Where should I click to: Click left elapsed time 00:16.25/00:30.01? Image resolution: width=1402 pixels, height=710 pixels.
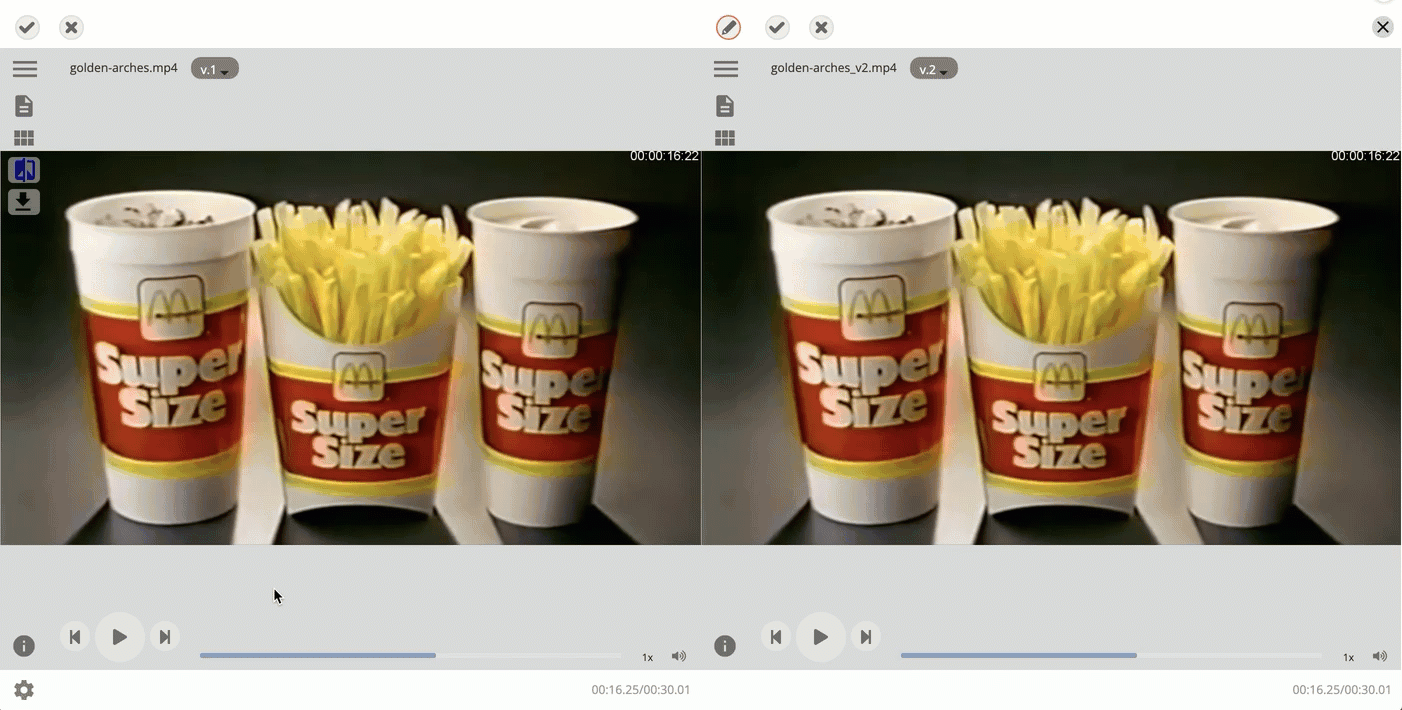pyautogui.click(x=641, y=690)
